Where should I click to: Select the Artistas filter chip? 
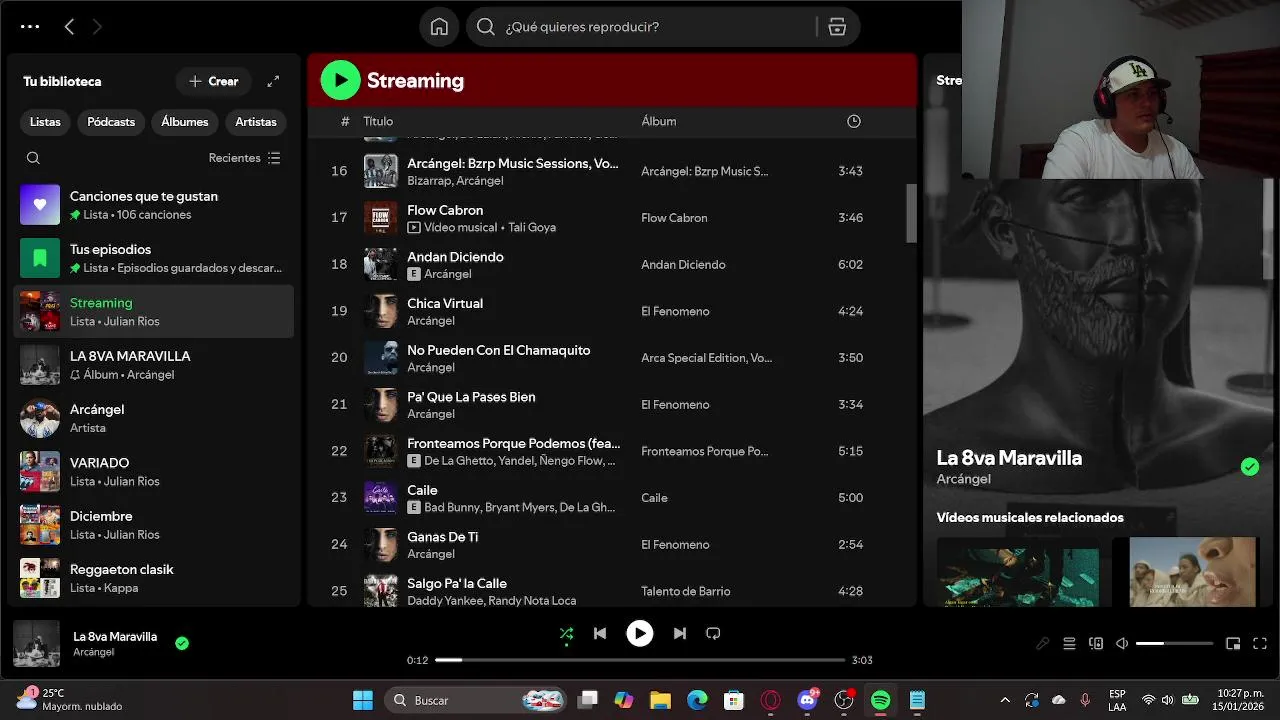point(256,122)
